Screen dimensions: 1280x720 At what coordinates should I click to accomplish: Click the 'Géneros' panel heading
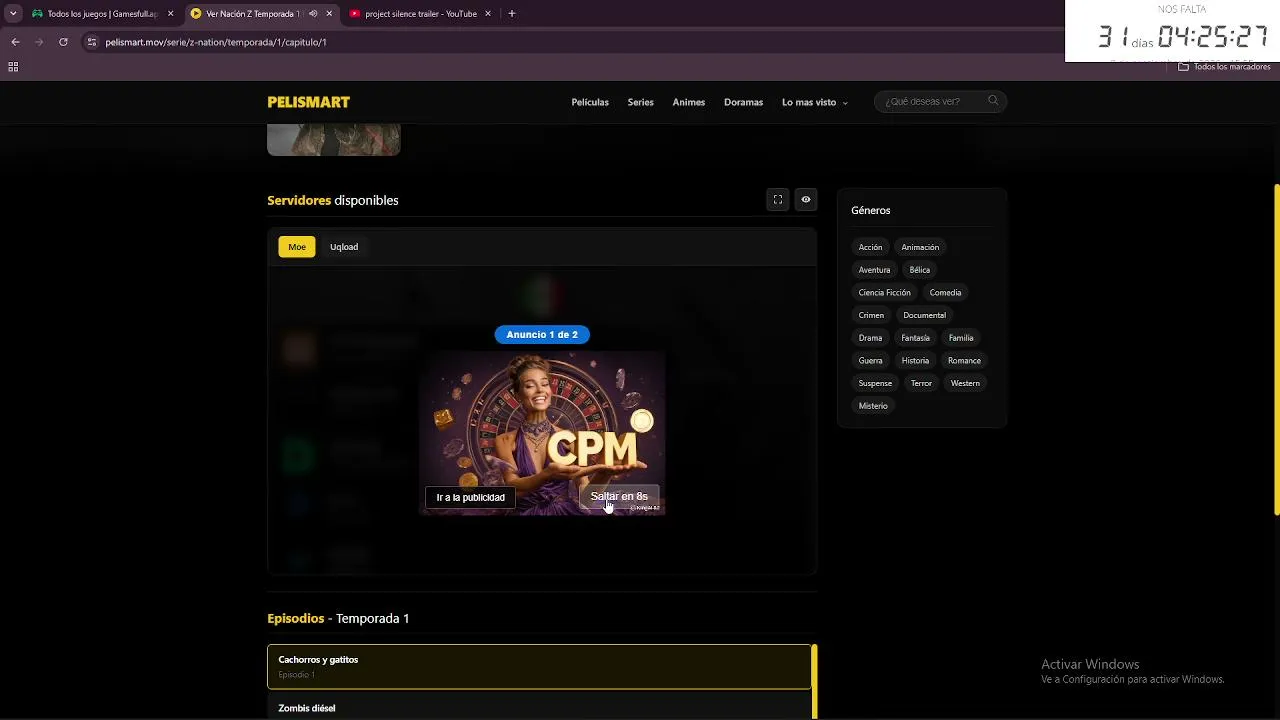(871, 211)
